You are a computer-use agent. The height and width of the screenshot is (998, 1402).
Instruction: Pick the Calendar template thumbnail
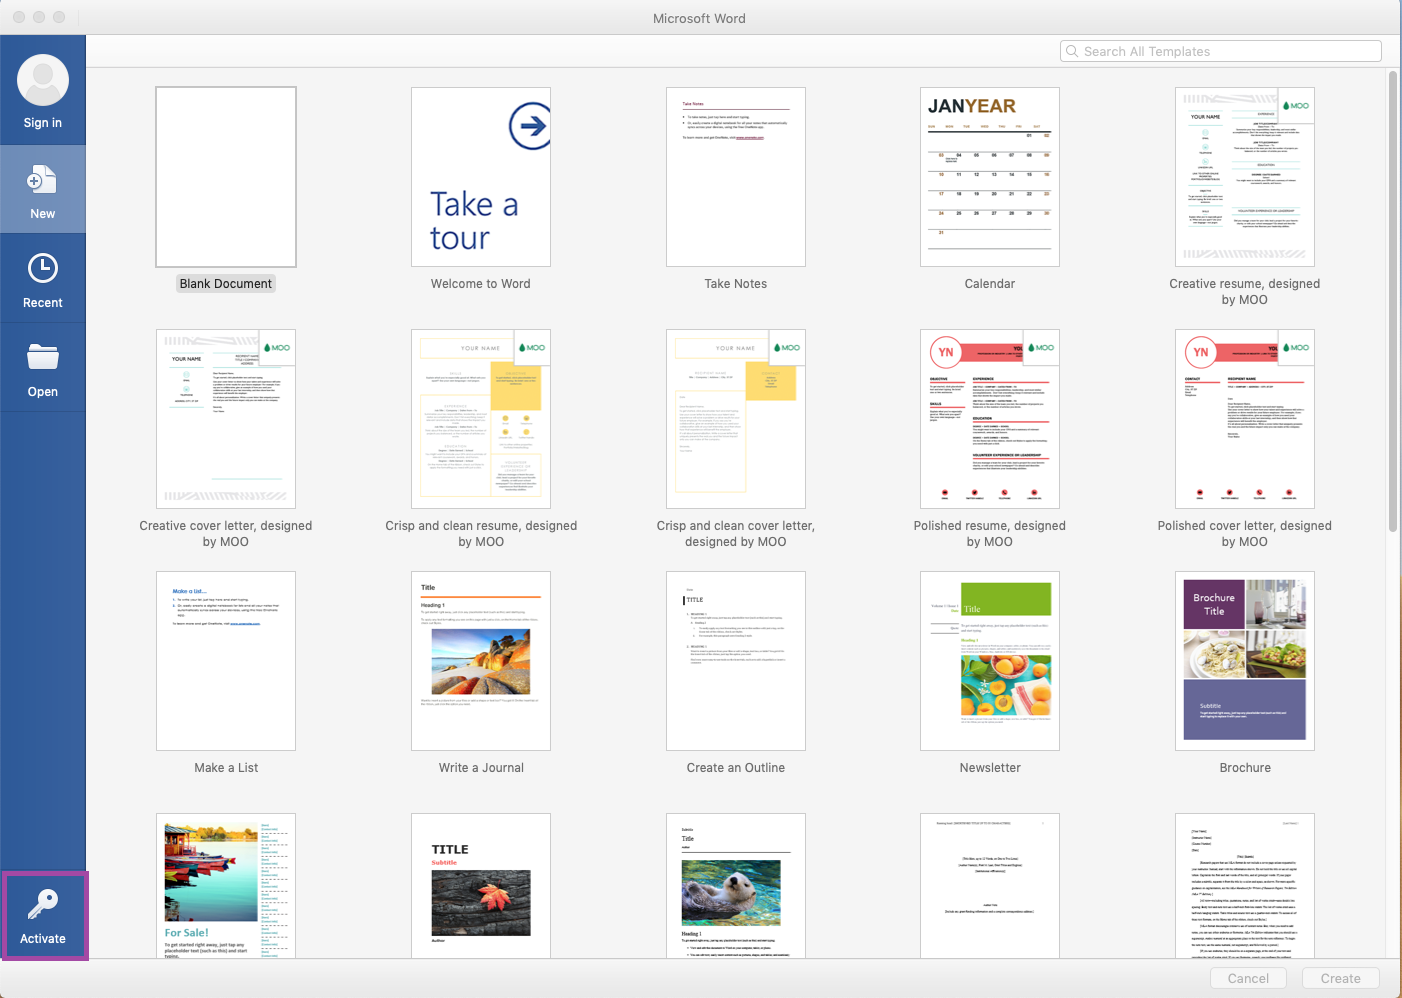990,177
